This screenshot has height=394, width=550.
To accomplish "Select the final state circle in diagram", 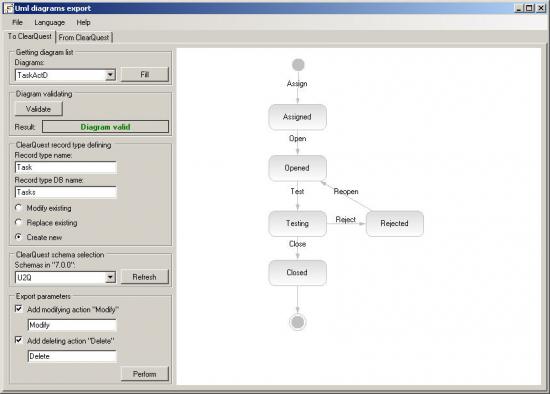I will (x=298, y=322).
